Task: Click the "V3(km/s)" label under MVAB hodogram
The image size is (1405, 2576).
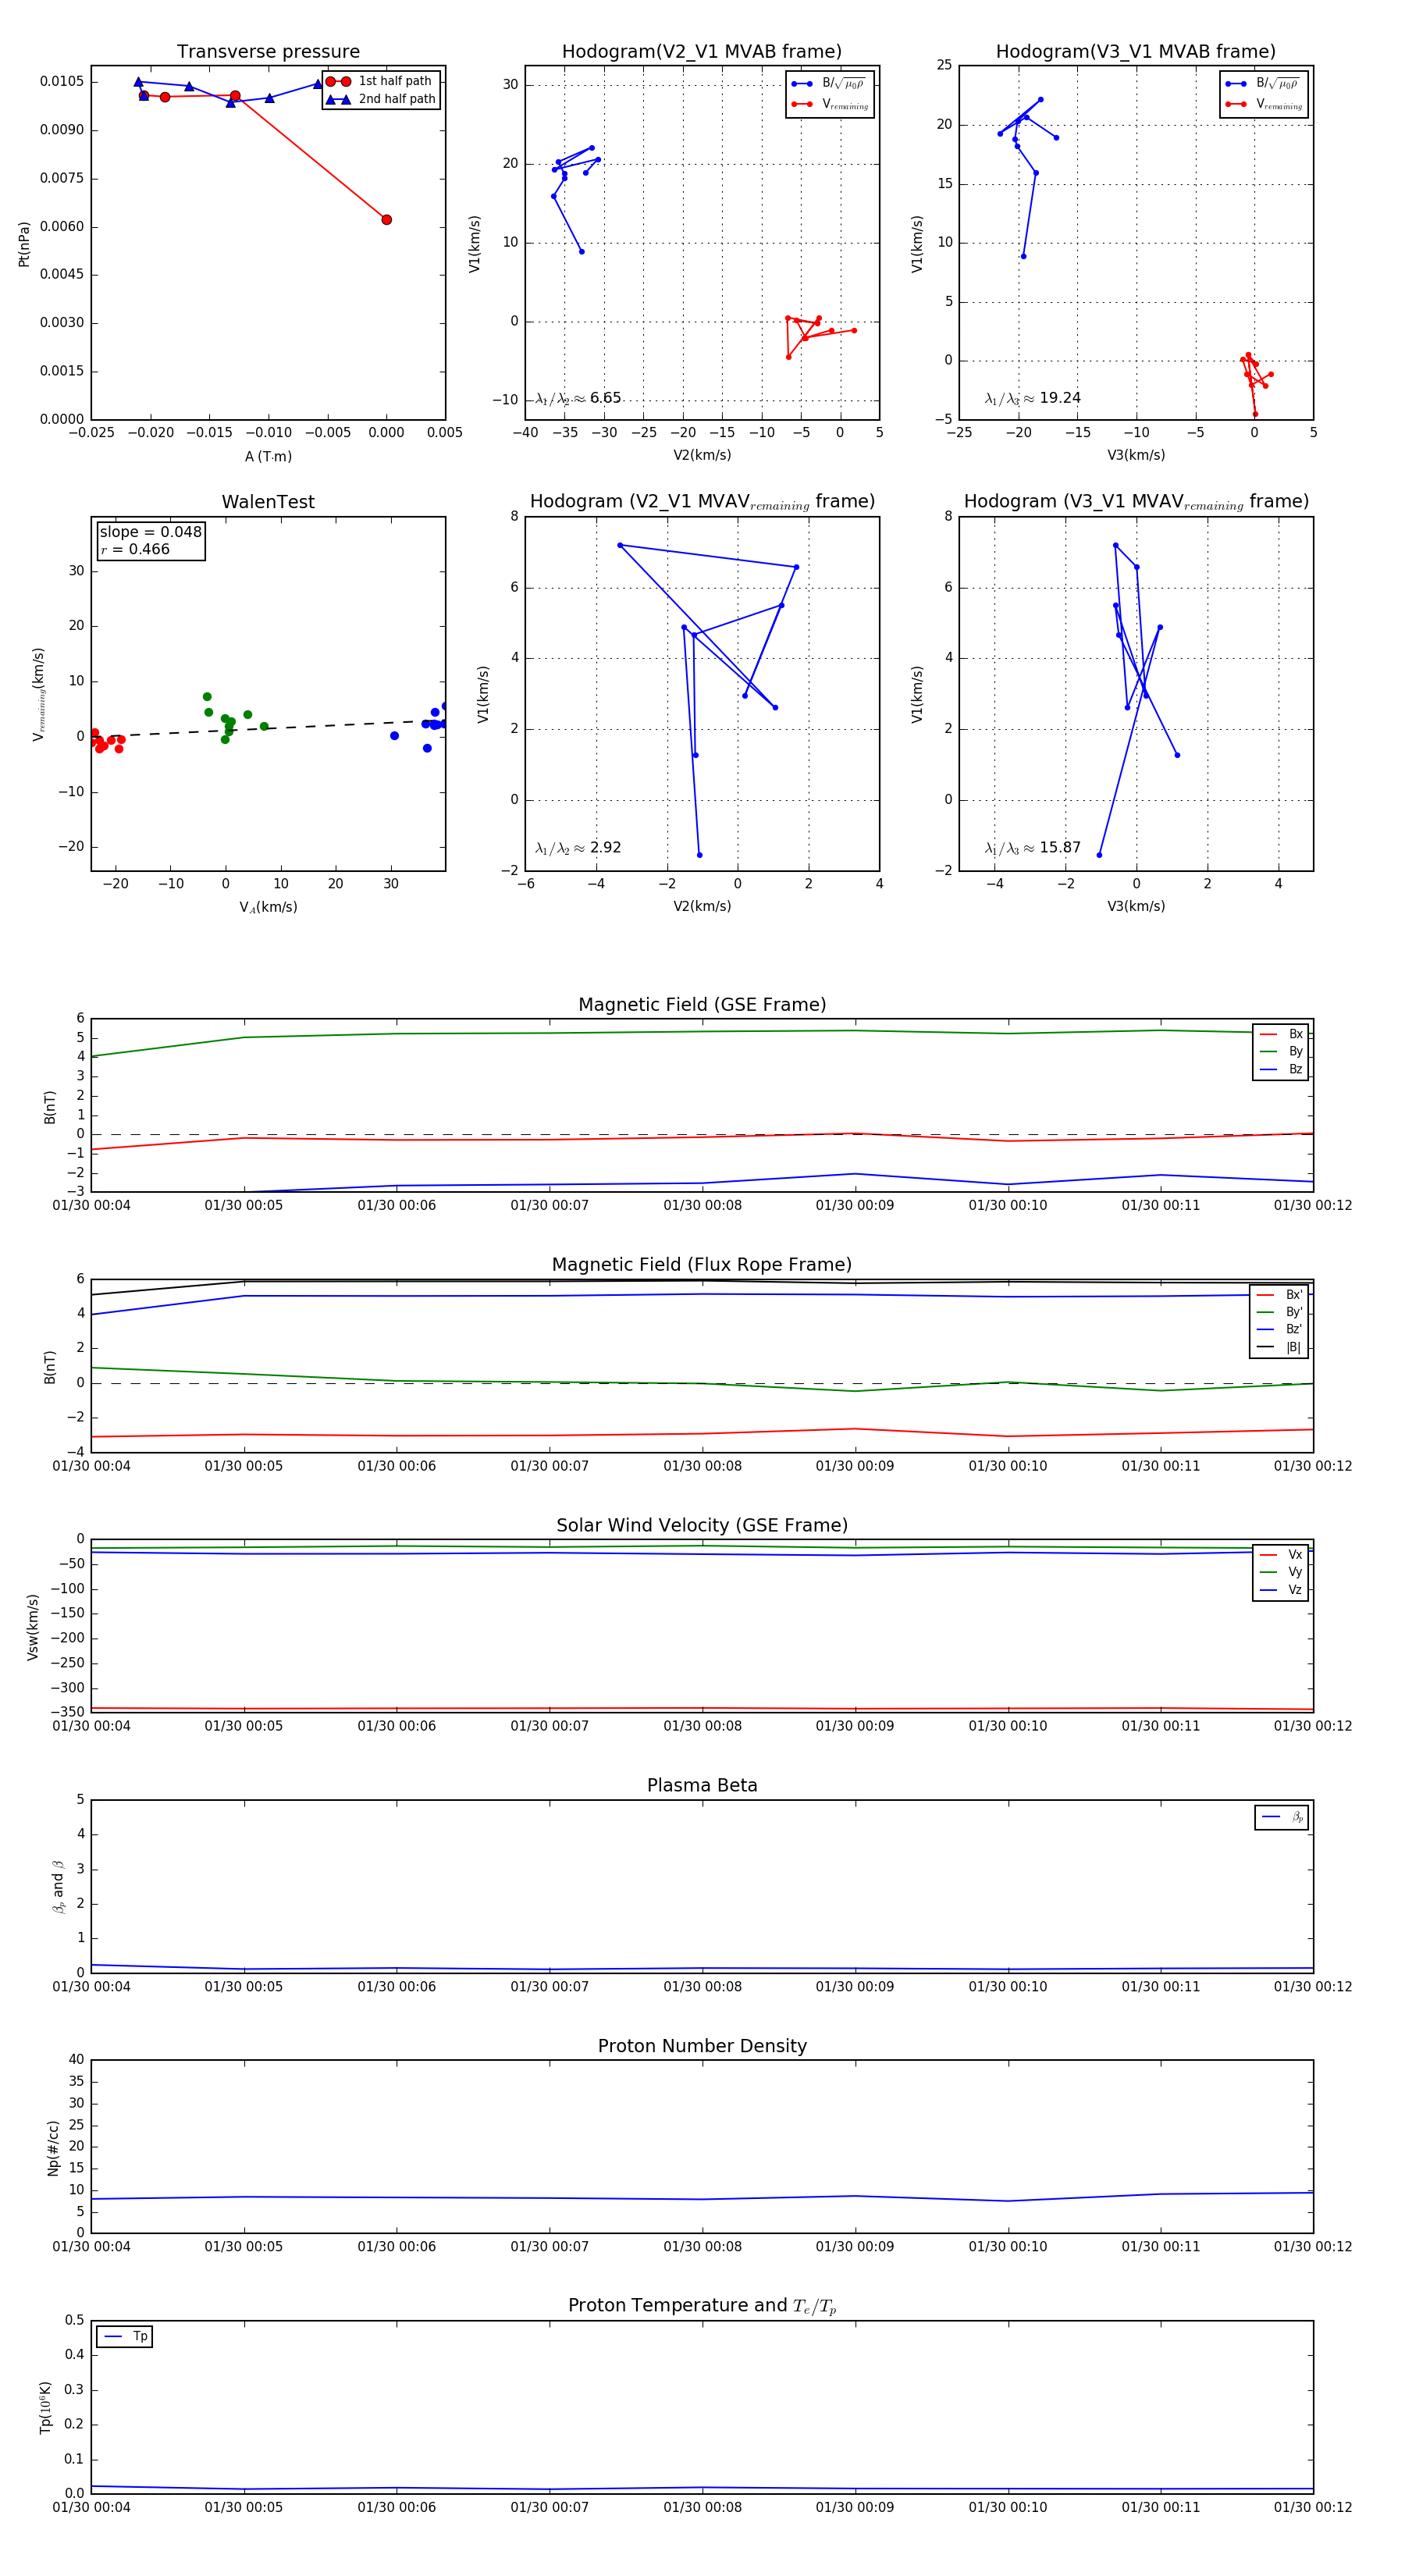Action: pos(1136,455)
